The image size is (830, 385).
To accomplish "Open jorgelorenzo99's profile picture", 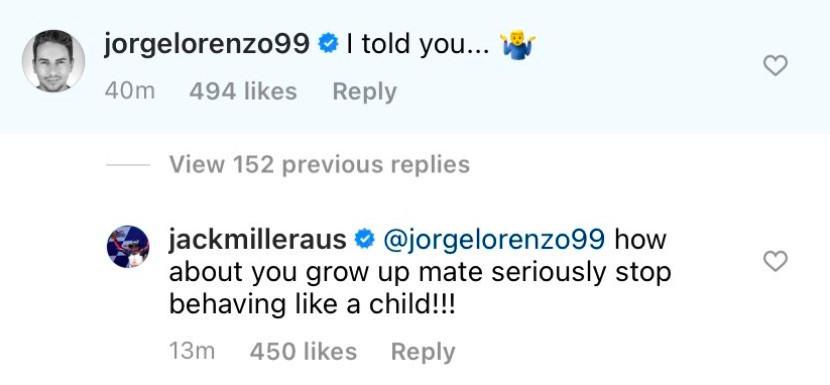I will [53, 61].
